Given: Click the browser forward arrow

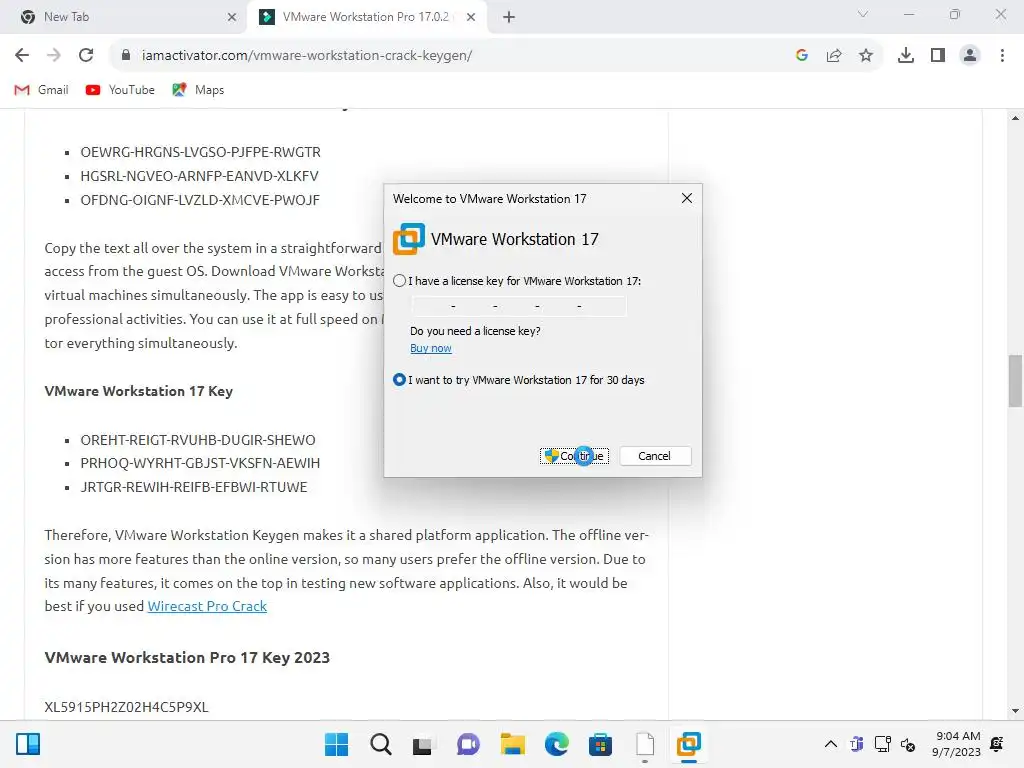Looking at the screenshot, I should point(54,56).
